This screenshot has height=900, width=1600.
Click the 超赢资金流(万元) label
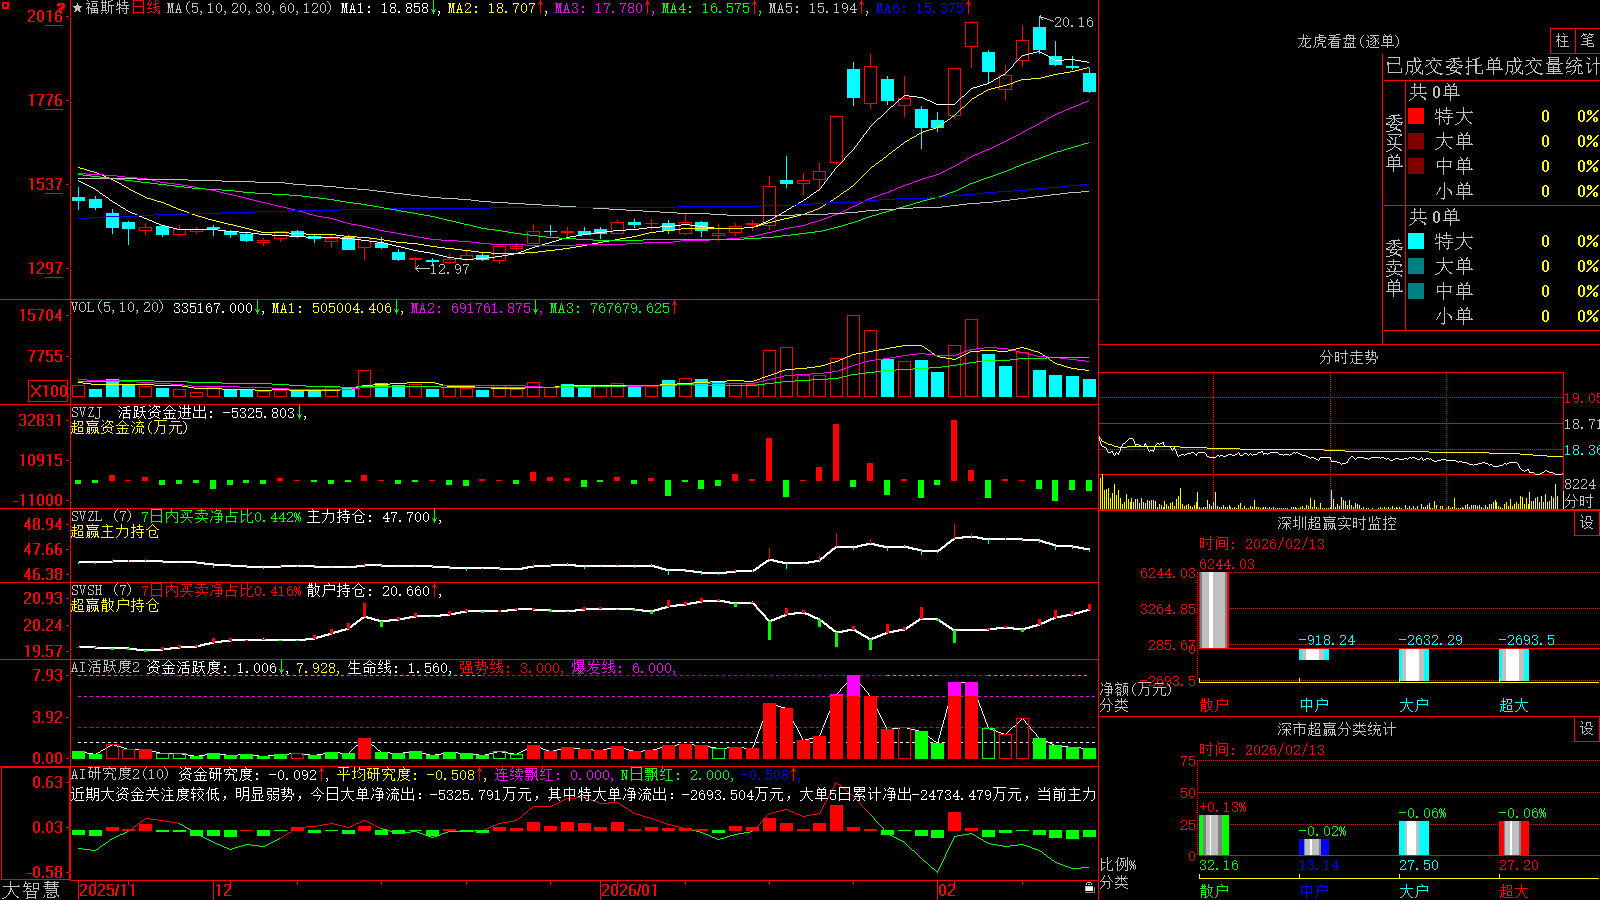coord(129,427)
